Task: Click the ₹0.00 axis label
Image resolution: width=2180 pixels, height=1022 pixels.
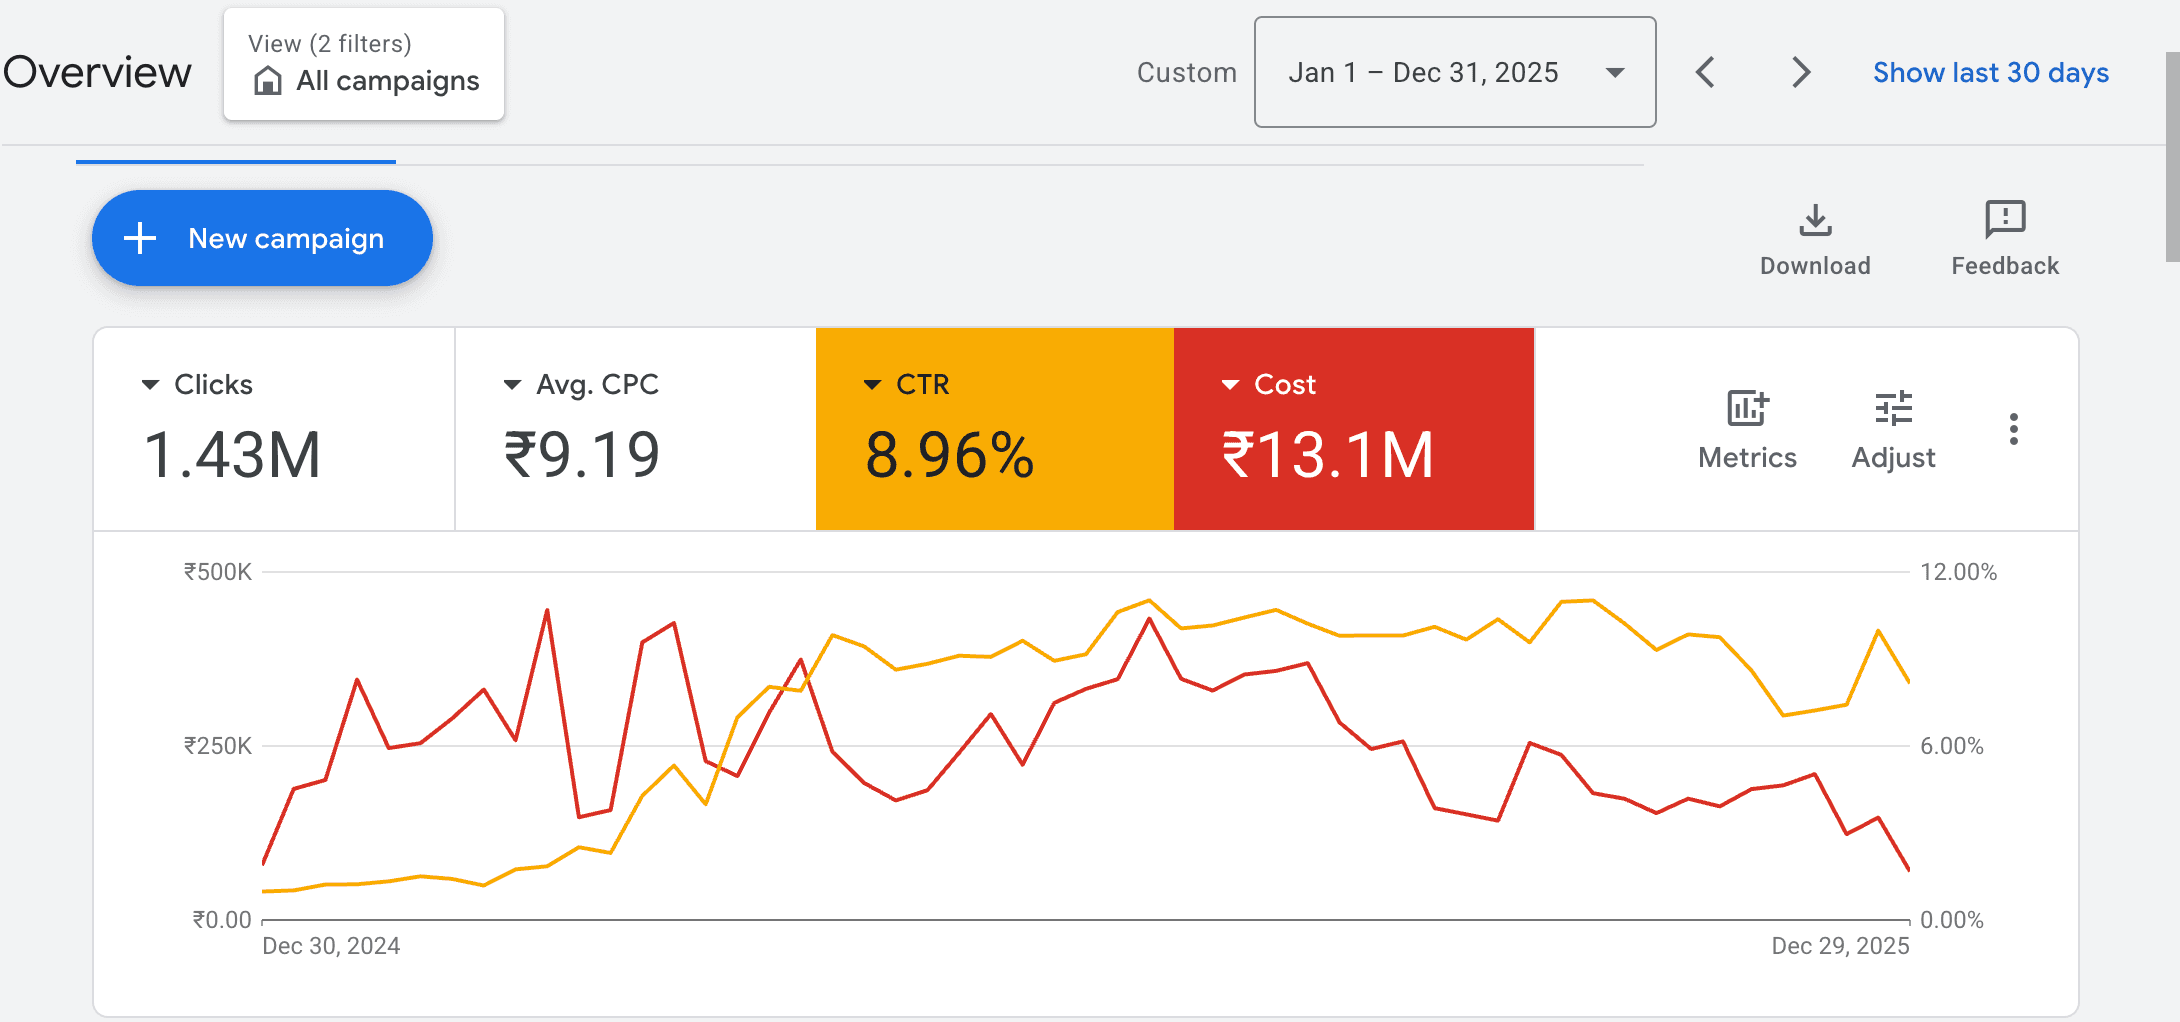Action: tap(221, 920)
